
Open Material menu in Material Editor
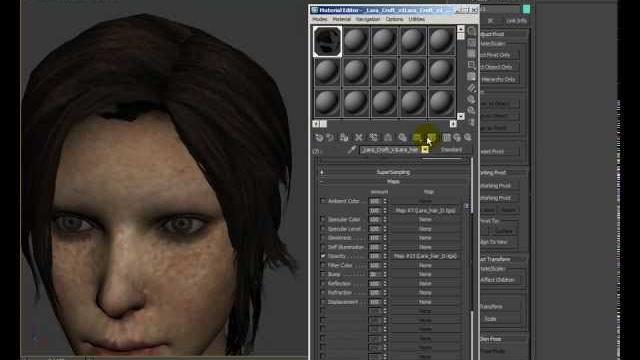(342, 19)
